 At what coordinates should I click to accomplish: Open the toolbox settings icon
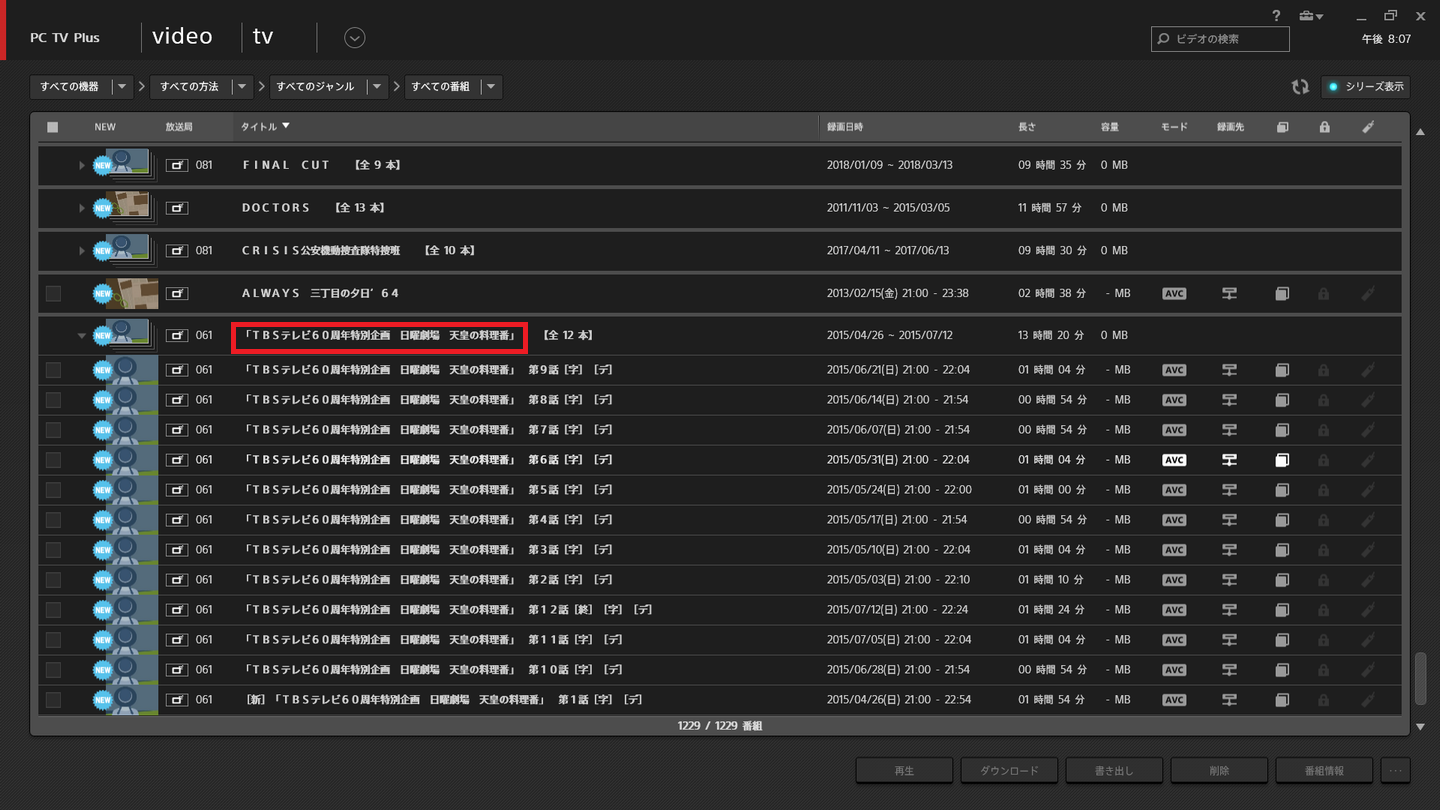(1309, 16)
